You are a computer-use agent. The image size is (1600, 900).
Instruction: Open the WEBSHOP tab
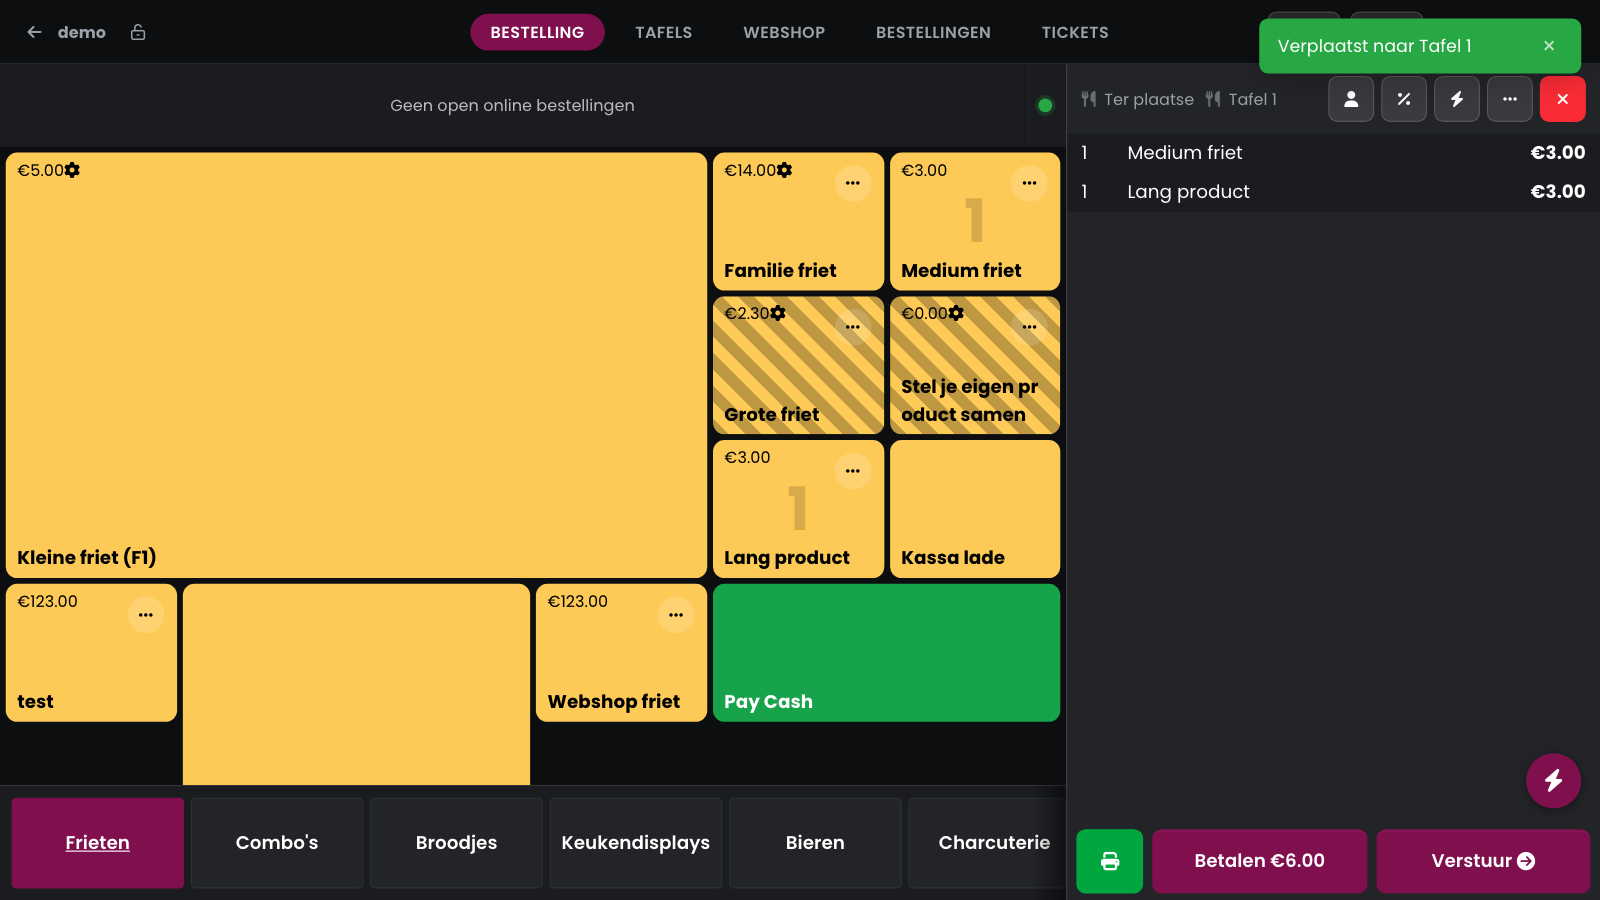point(784,32)
